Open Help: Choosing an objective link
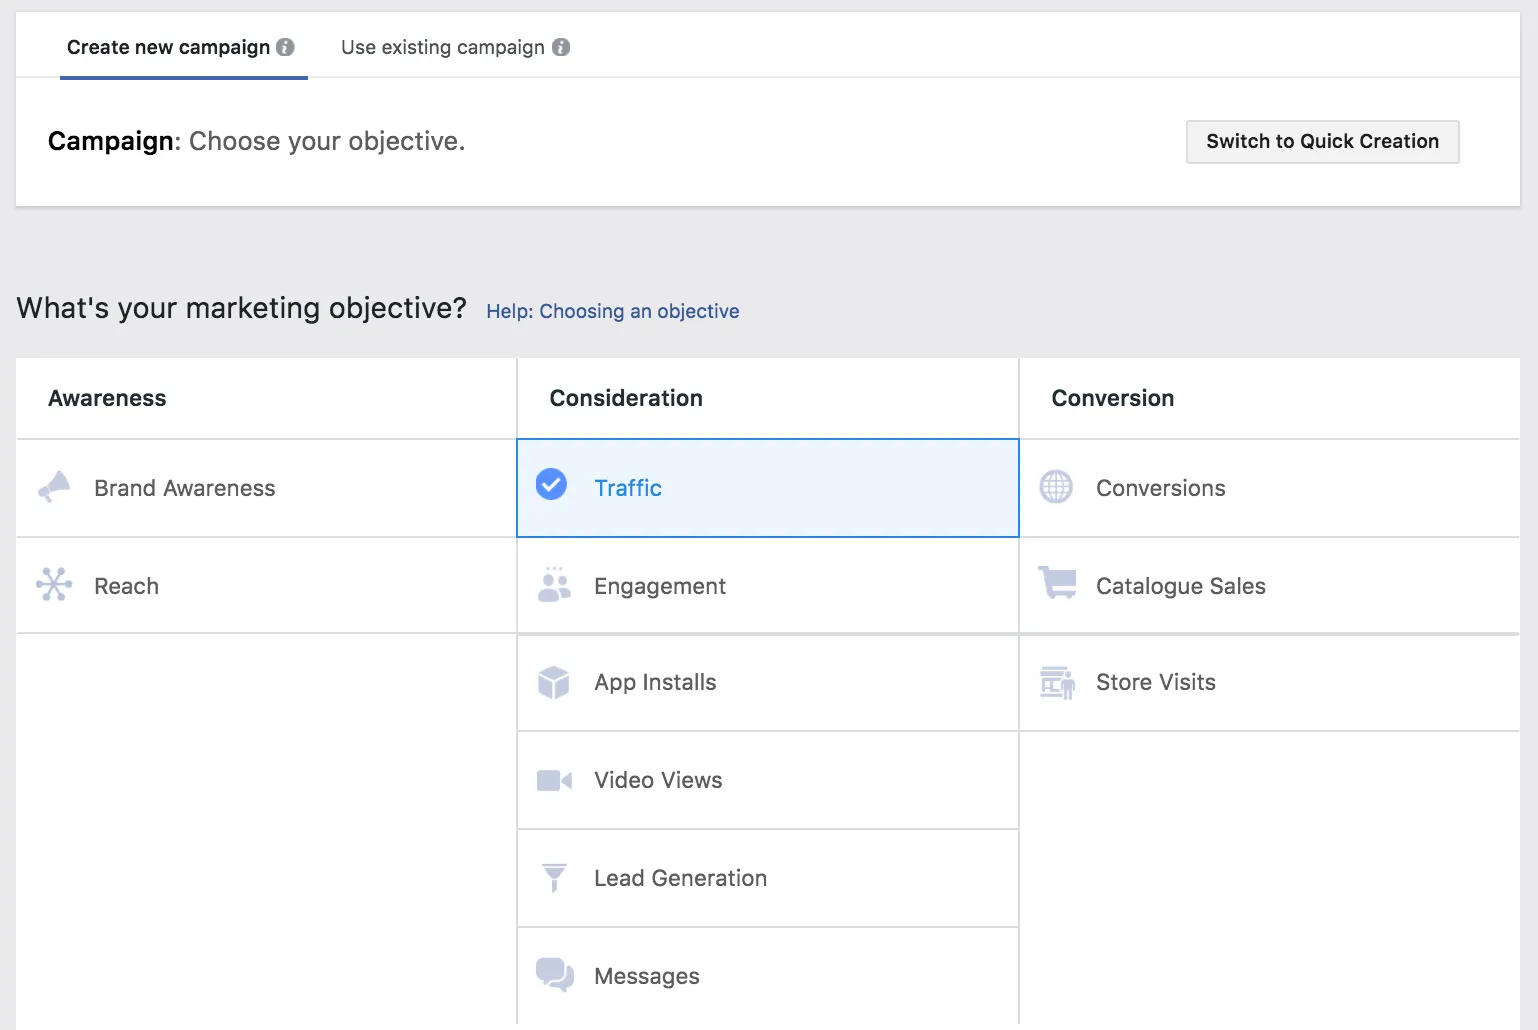The height and width of the screenshot is (1030, 1538). click(x=612, y=311)
